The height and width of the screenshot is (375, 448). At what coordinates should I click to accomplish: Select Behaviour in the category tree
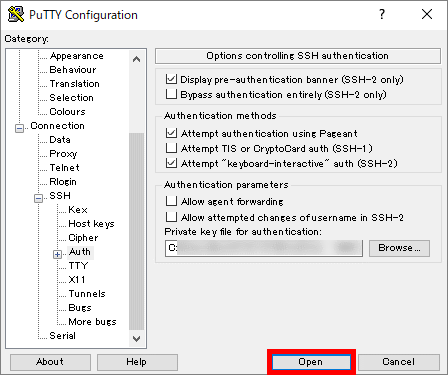[73, 70]
